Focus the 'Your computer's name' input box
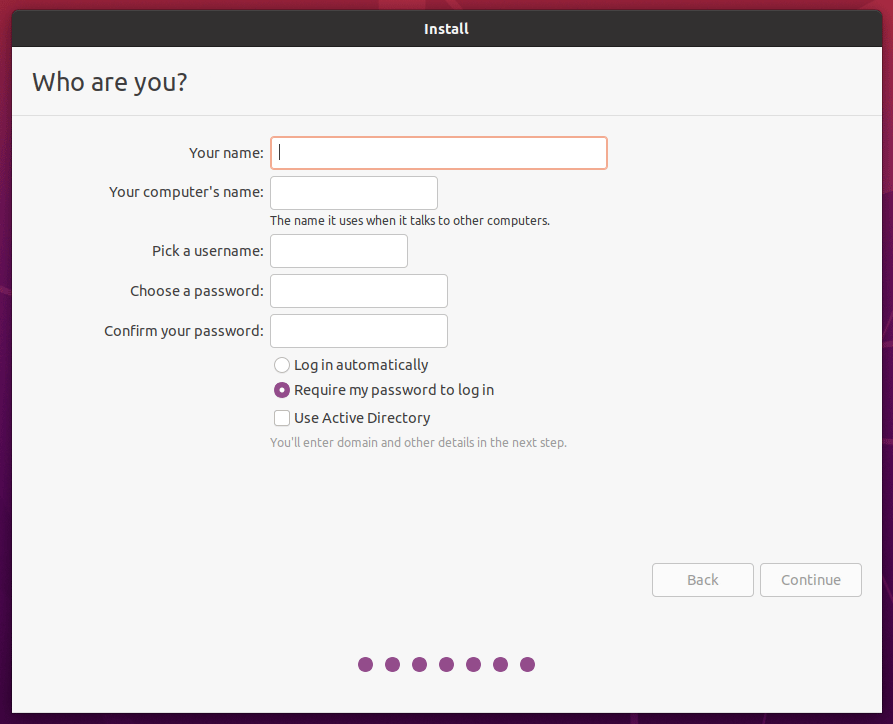 [x=354, y=192]
